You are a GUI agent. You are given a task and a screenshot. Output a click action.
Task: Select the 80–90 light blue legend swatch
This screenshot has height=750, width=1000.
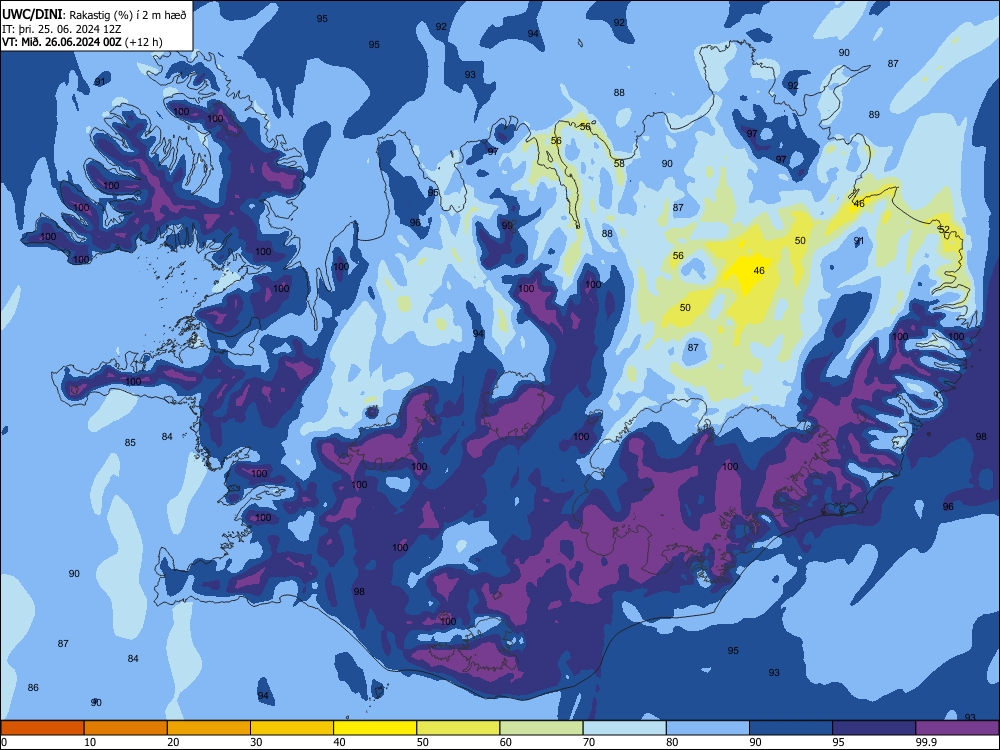point(708,728)
